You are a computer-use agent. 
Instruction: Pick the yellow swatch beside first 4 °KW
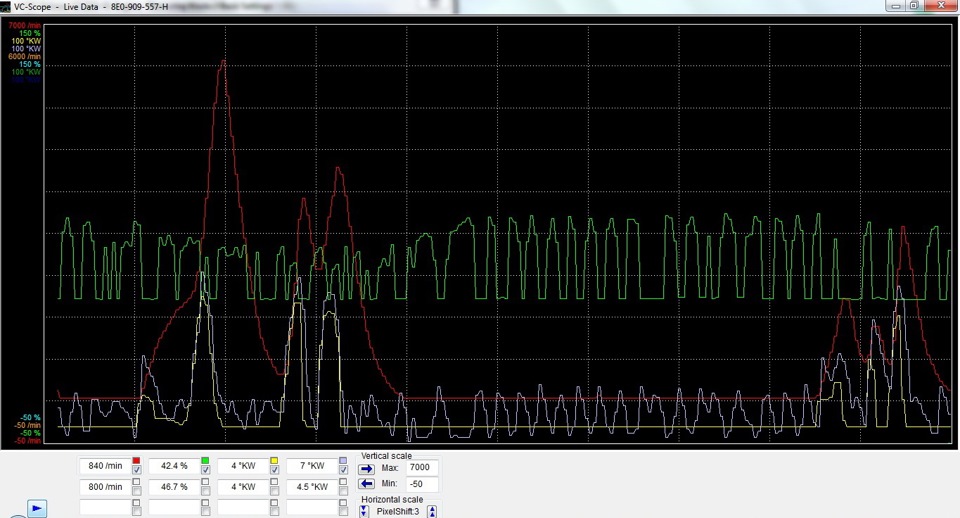coord(274,460)
